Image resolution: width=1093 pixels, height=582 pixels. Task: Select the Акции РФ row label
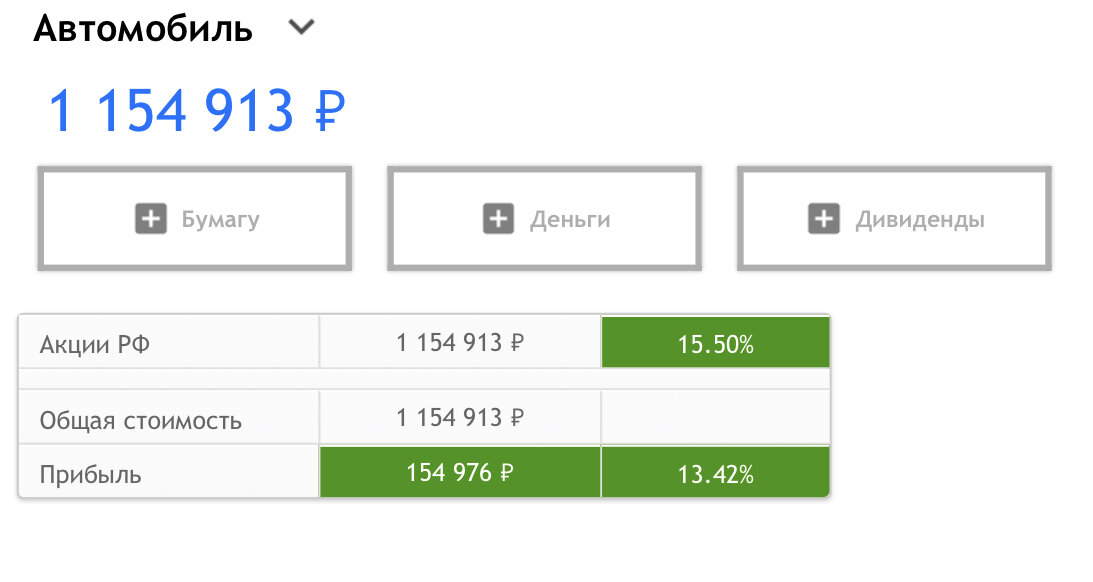(x=95, y=344)
